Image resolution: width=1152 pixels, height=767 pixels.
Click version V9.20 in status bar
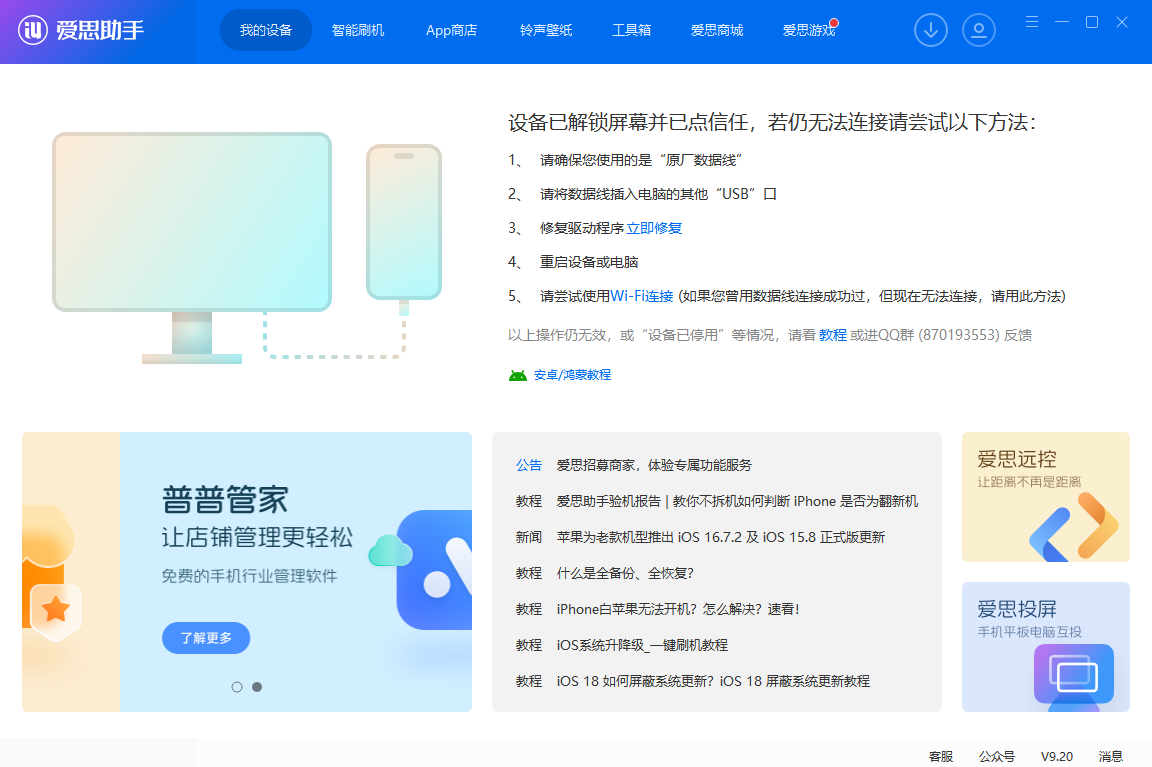(x=1056, y=756)
